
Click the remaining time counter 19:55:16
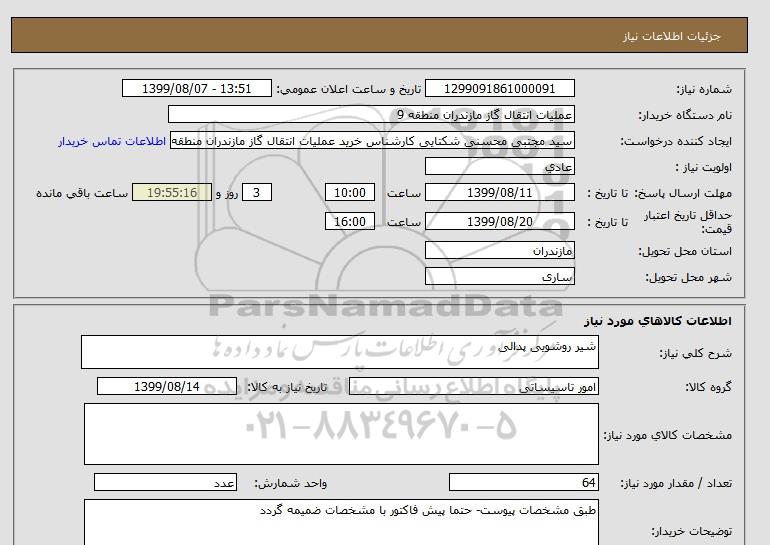coord(172,192)
